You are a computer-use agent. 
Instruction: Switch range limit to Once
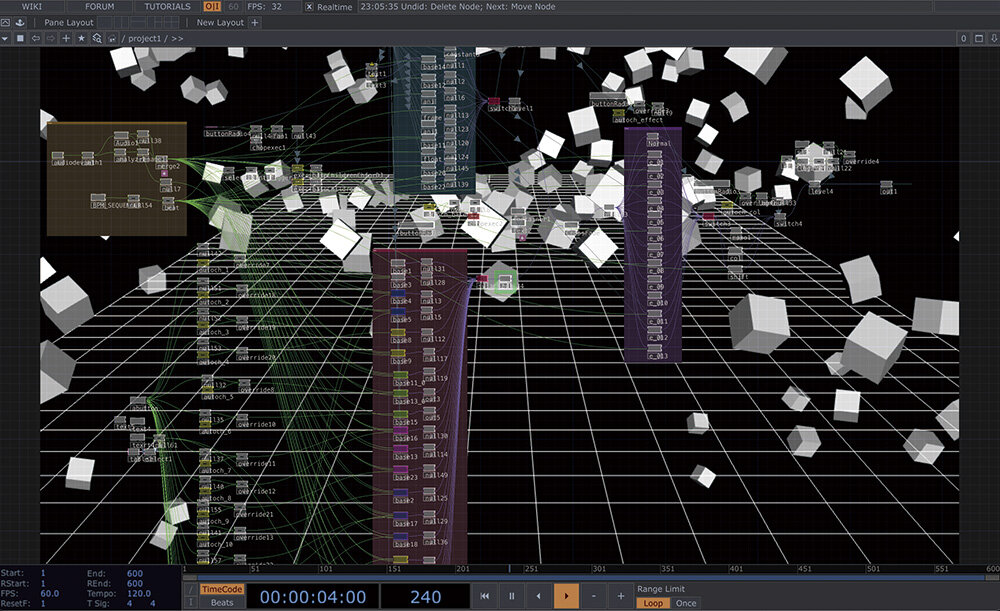click(686, 603)
